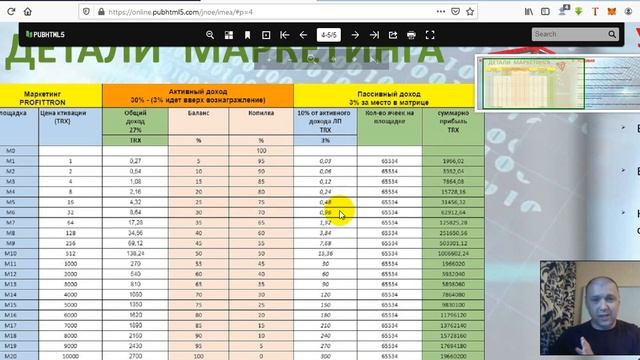This screenshot has height=360, width=640.
Task: Click total profit 19660200 in row M20
Action: click(x=453, y=356)
